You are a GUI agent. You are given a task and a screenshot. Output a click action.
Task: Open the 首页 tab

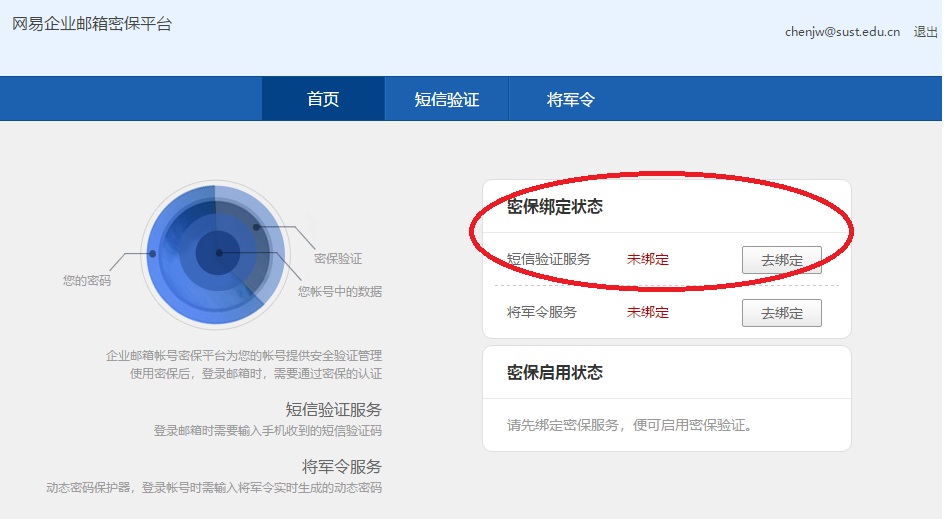(323, 99)
